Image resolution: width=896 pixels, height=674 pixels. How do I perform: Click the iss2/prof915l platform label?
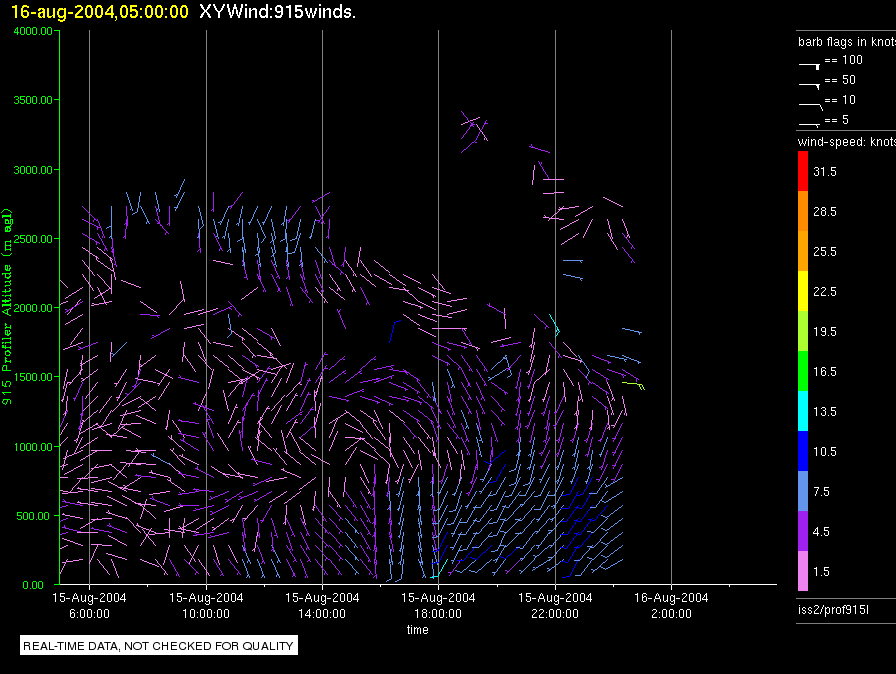click(x=833, y=610)
